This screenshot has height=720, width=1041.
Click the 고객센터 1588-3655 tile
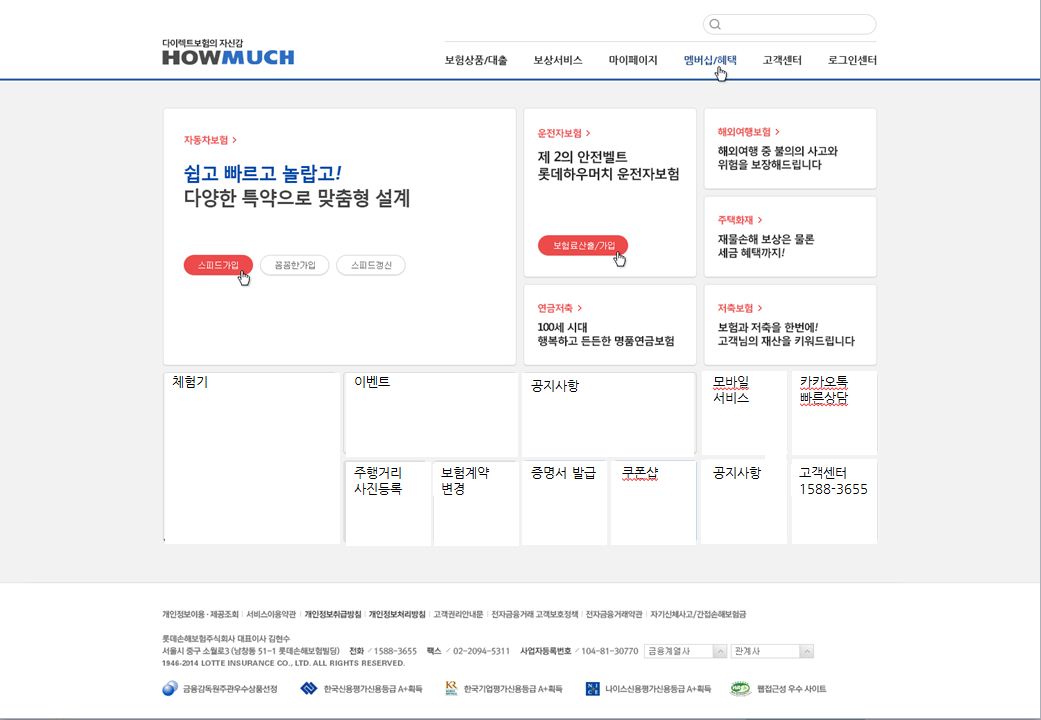[x=835, y=501]
